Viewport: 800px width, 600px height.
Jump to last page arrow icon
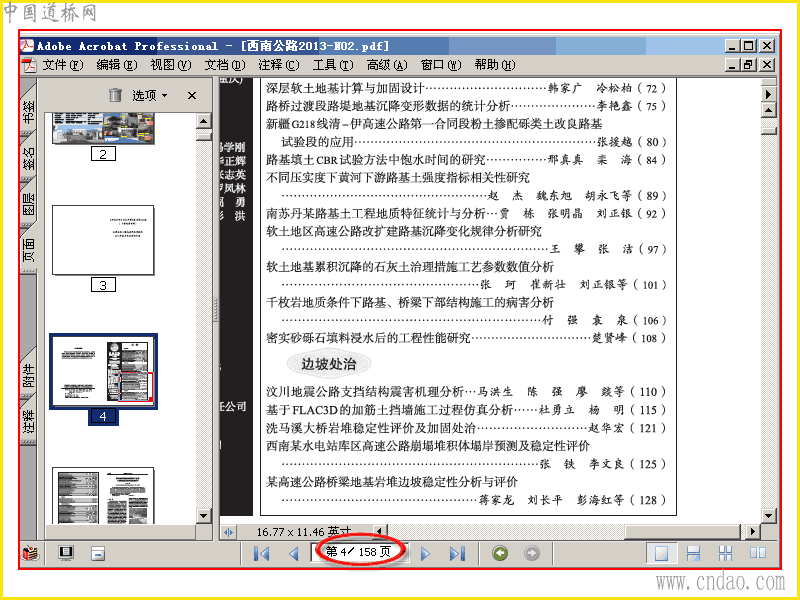(457, 553)
